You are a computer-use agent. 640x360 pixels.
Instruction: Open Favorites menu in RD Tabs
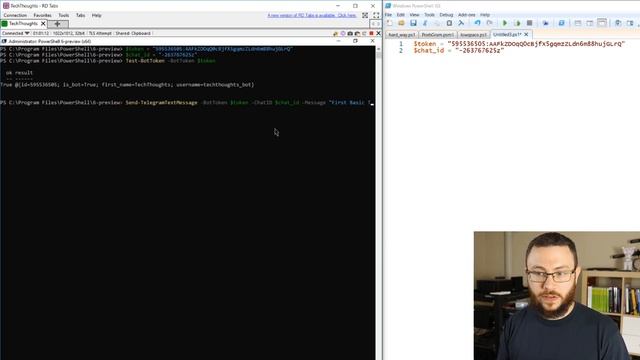pyautogui.click(x=42, y=16)
